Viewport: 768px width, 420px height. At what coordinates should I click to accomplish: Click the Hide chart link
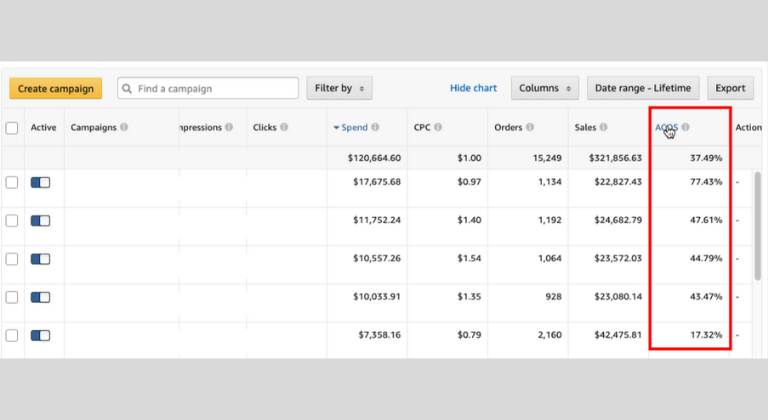473,88
